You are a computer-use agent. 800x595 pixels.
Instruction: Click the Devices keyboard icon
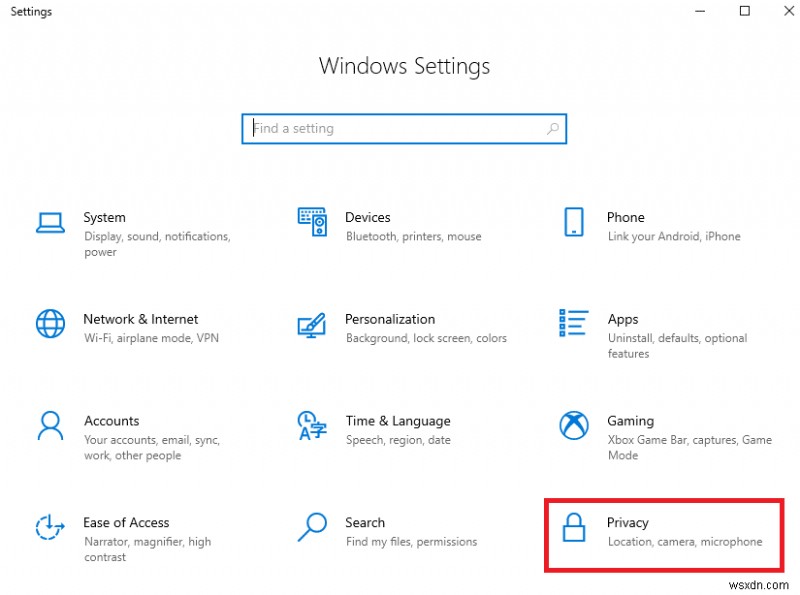coord(312,221)
